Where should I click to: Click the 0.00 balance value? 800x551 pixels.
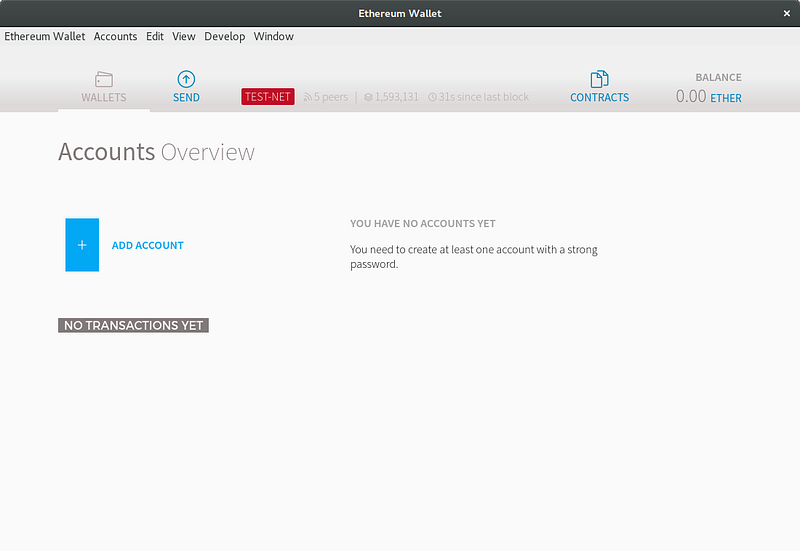point(691,96)
